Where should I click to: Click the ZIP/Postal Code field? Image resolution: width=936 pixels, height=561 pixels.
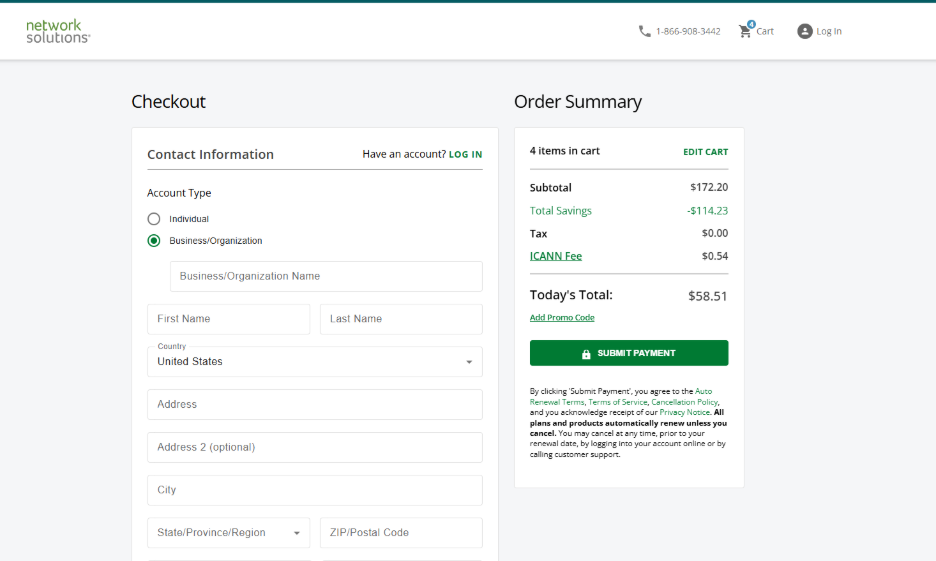pyautogui.click(x=401, y=533)
